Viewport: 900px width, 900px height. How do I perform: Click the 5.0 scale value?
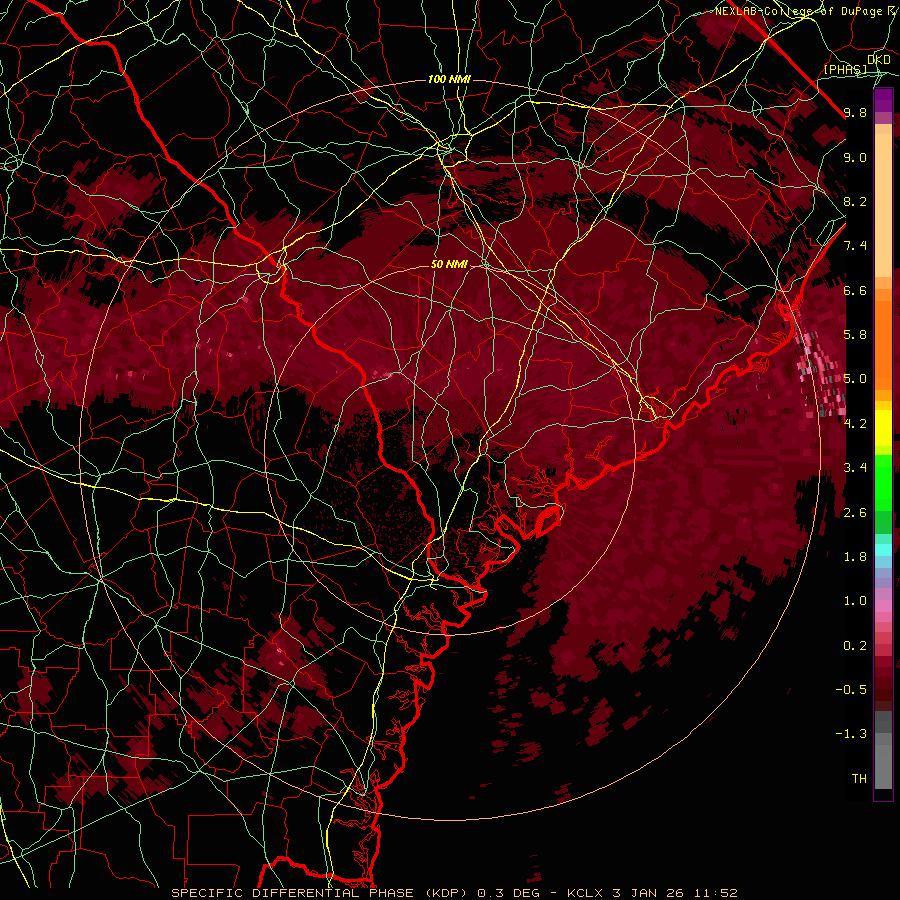[855, 379]
